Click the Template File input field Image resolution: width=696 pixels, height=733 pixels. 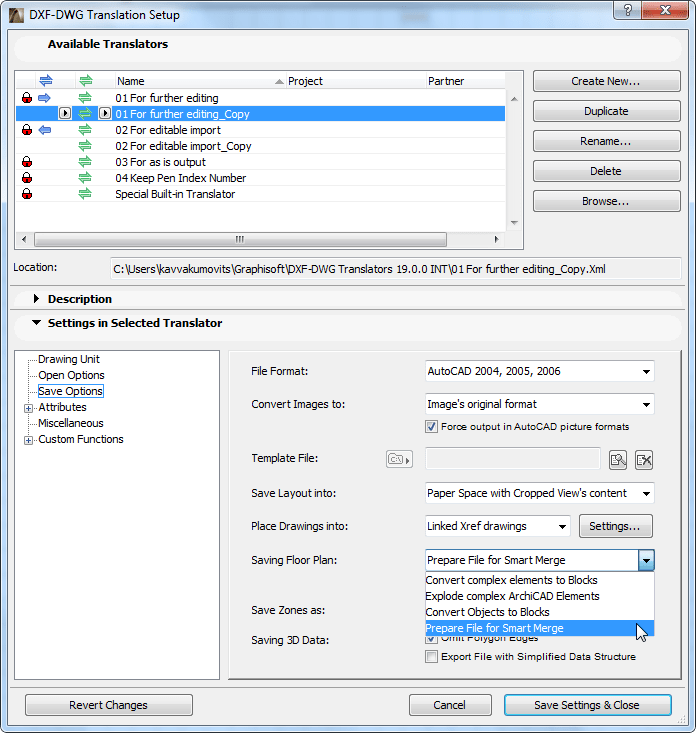coord(513,459)
